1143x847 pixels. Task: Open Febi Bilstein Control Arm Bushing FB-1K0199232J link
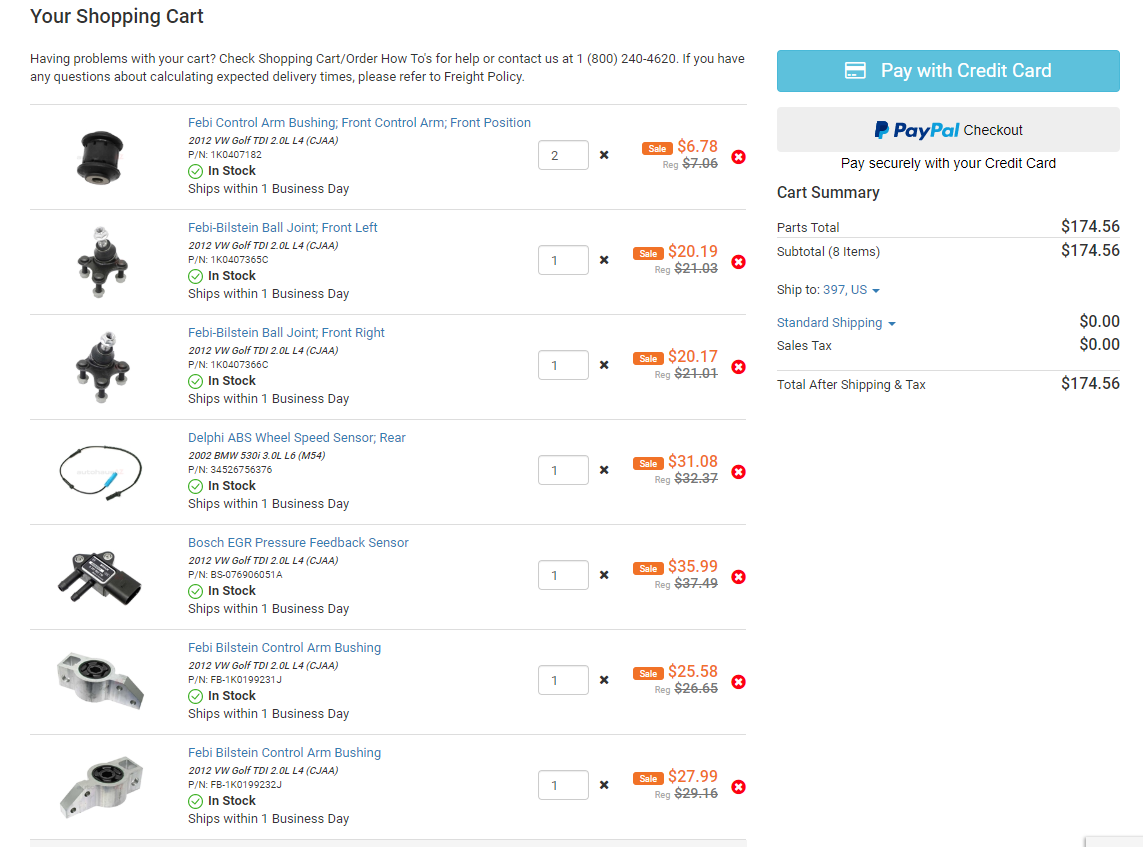tap(284, 752)
